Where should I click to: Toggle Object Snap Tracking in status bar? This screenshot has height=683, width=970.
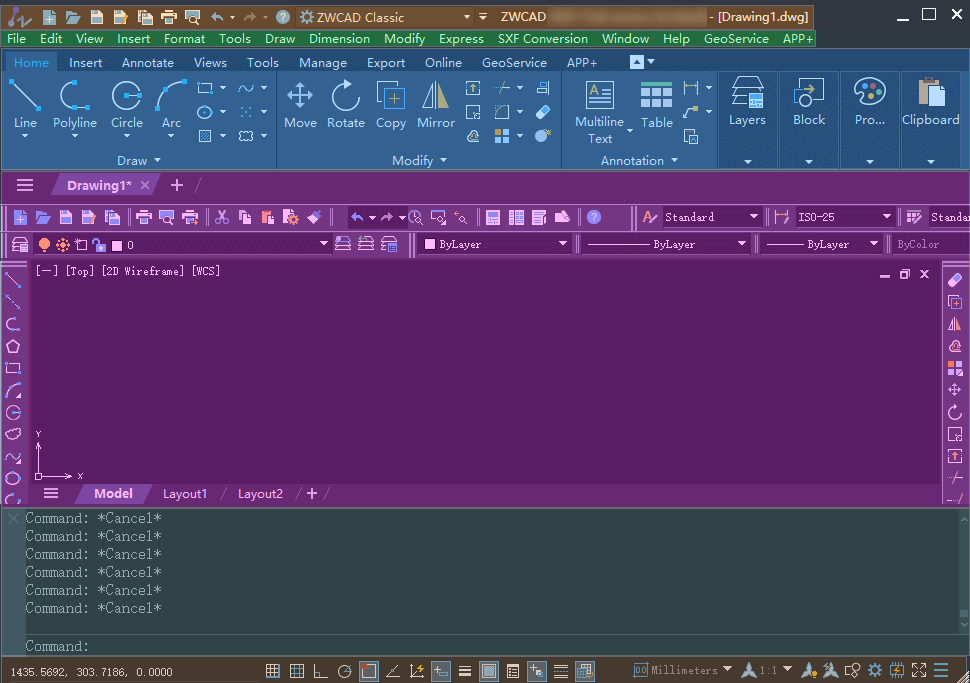[393, 671]
